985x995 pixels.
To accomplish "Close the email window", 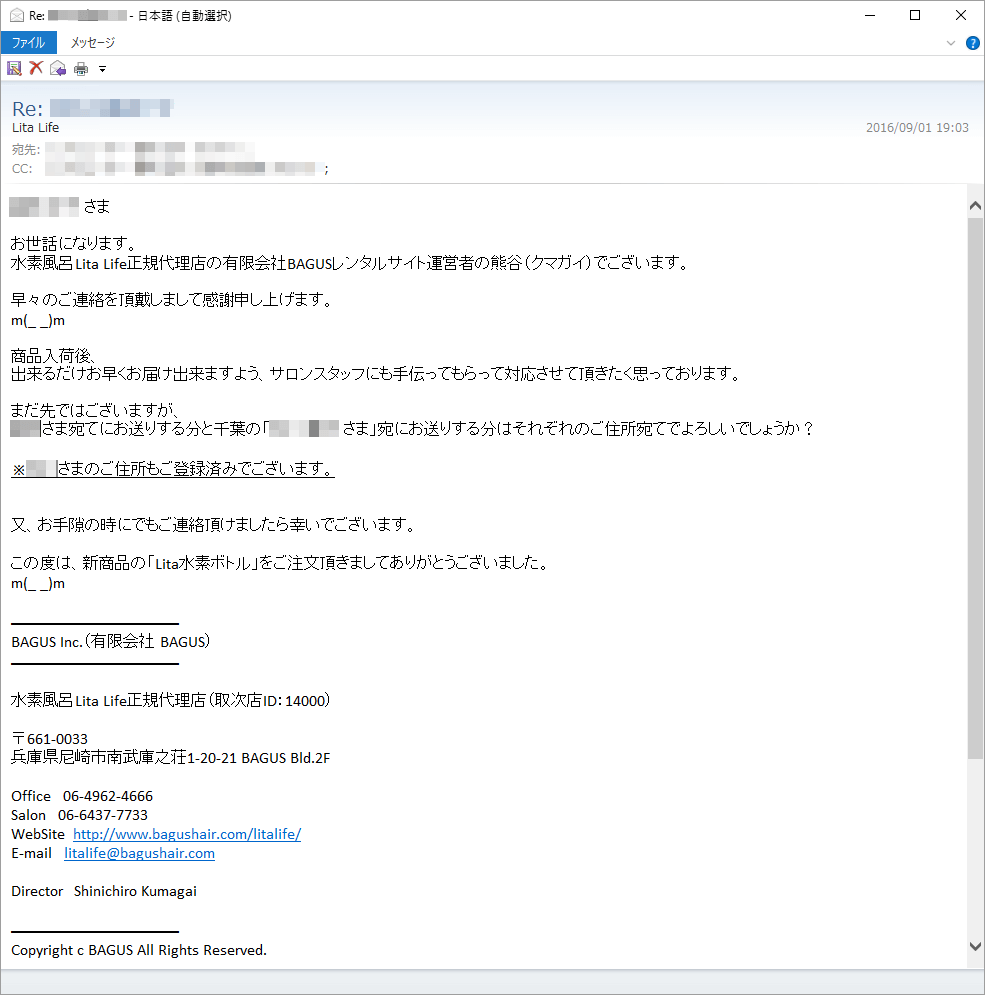I will (961, 15).
